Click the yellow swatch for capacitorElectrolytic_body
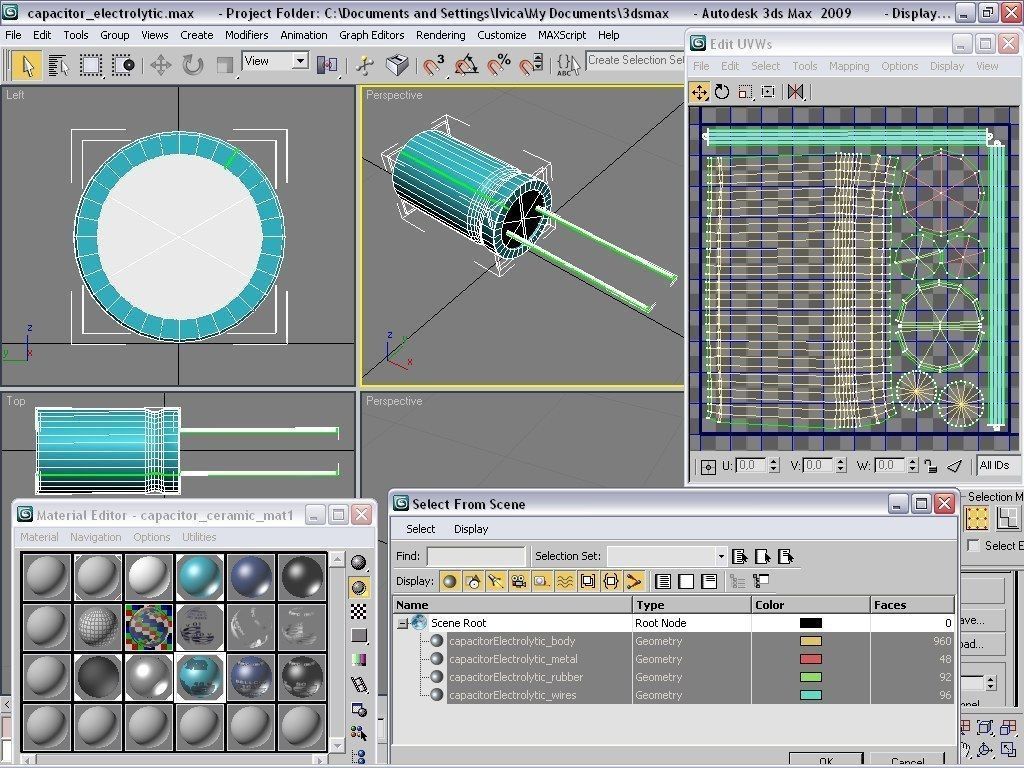The image size is (1024, 768). (810, 641)
